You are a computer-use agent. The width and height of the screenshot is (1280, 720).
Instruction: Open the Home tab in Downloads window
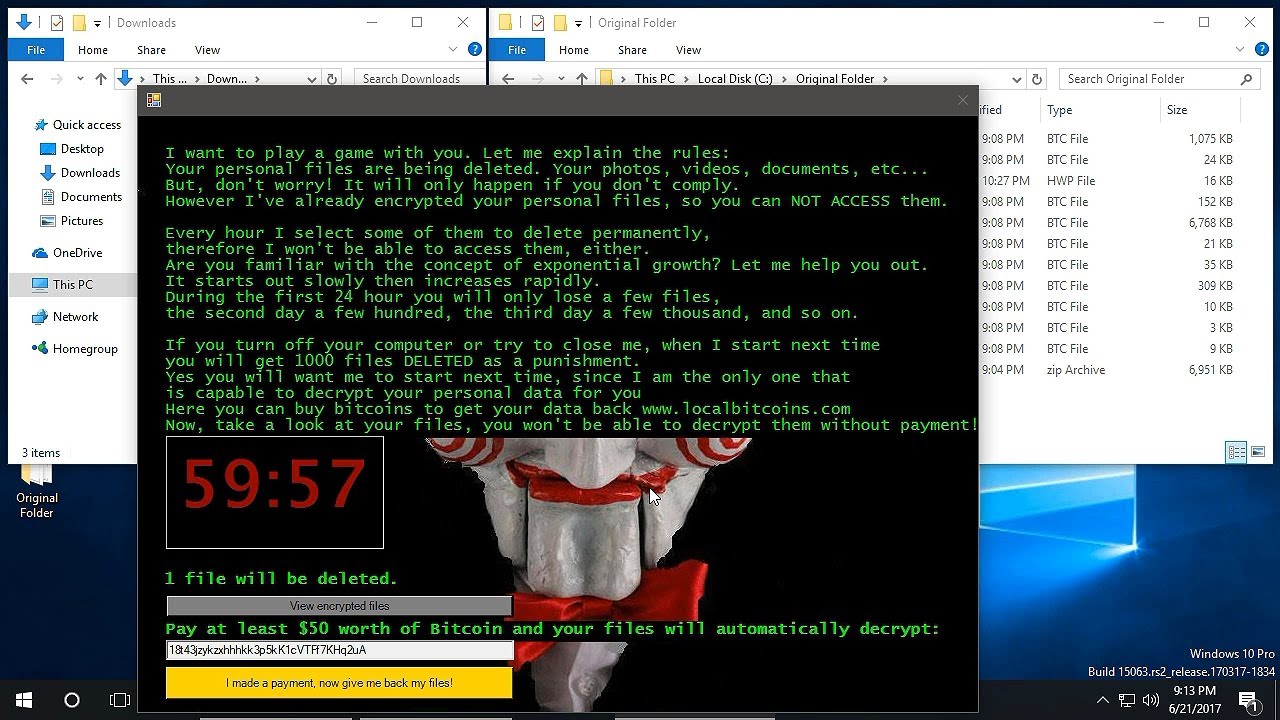pos(93,50)
